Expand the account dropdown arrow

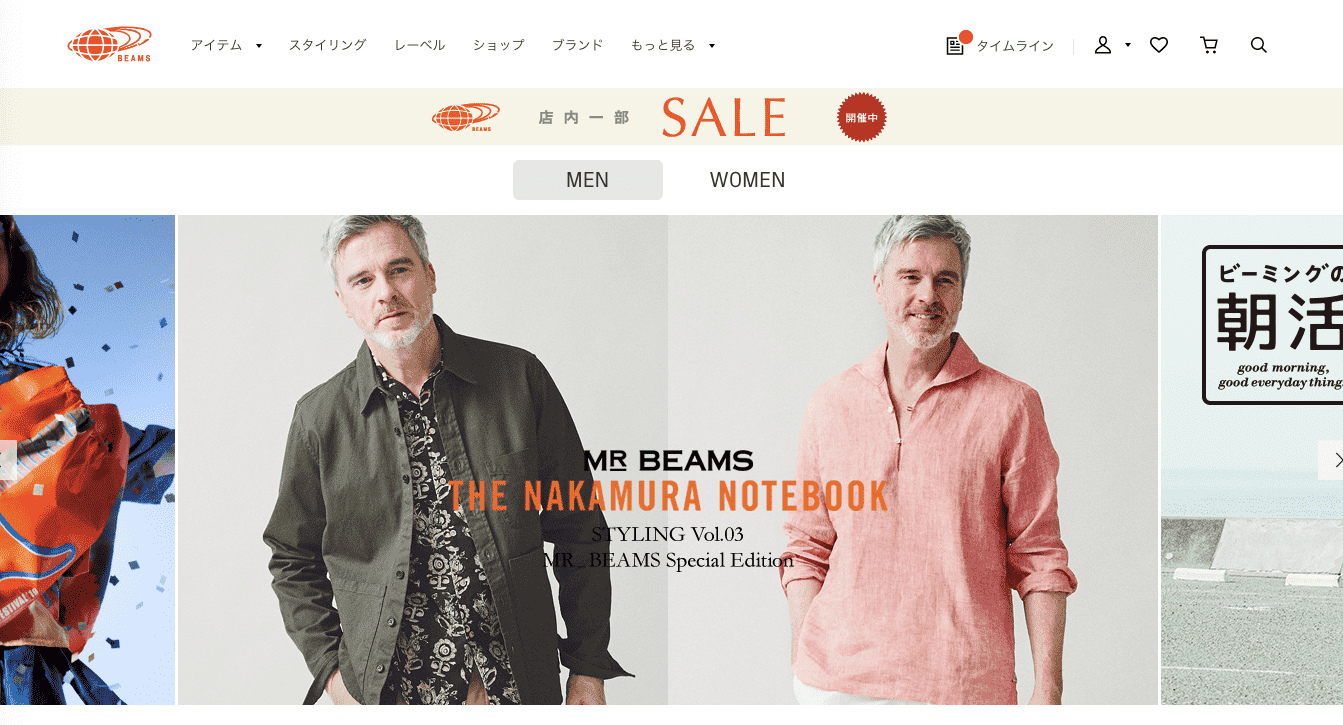click(x=1128, y=45)
